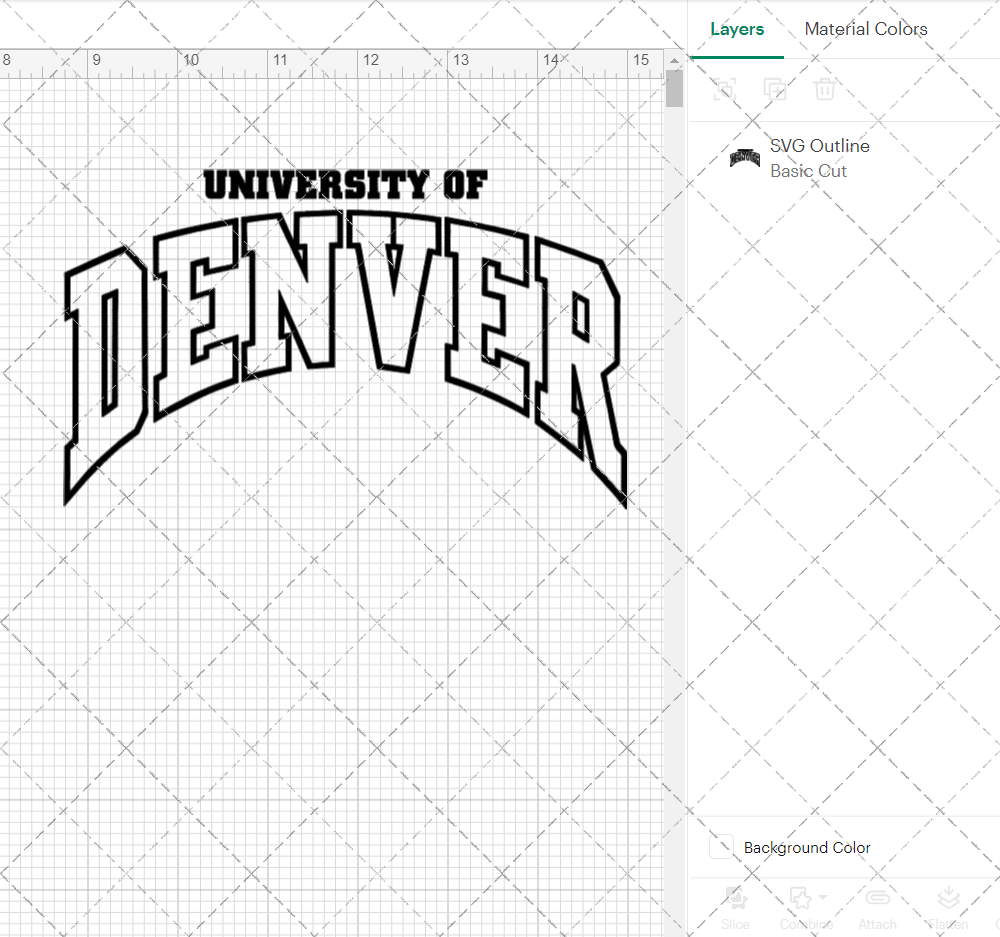Select the SVG Outline layer name

pos(820,146)
